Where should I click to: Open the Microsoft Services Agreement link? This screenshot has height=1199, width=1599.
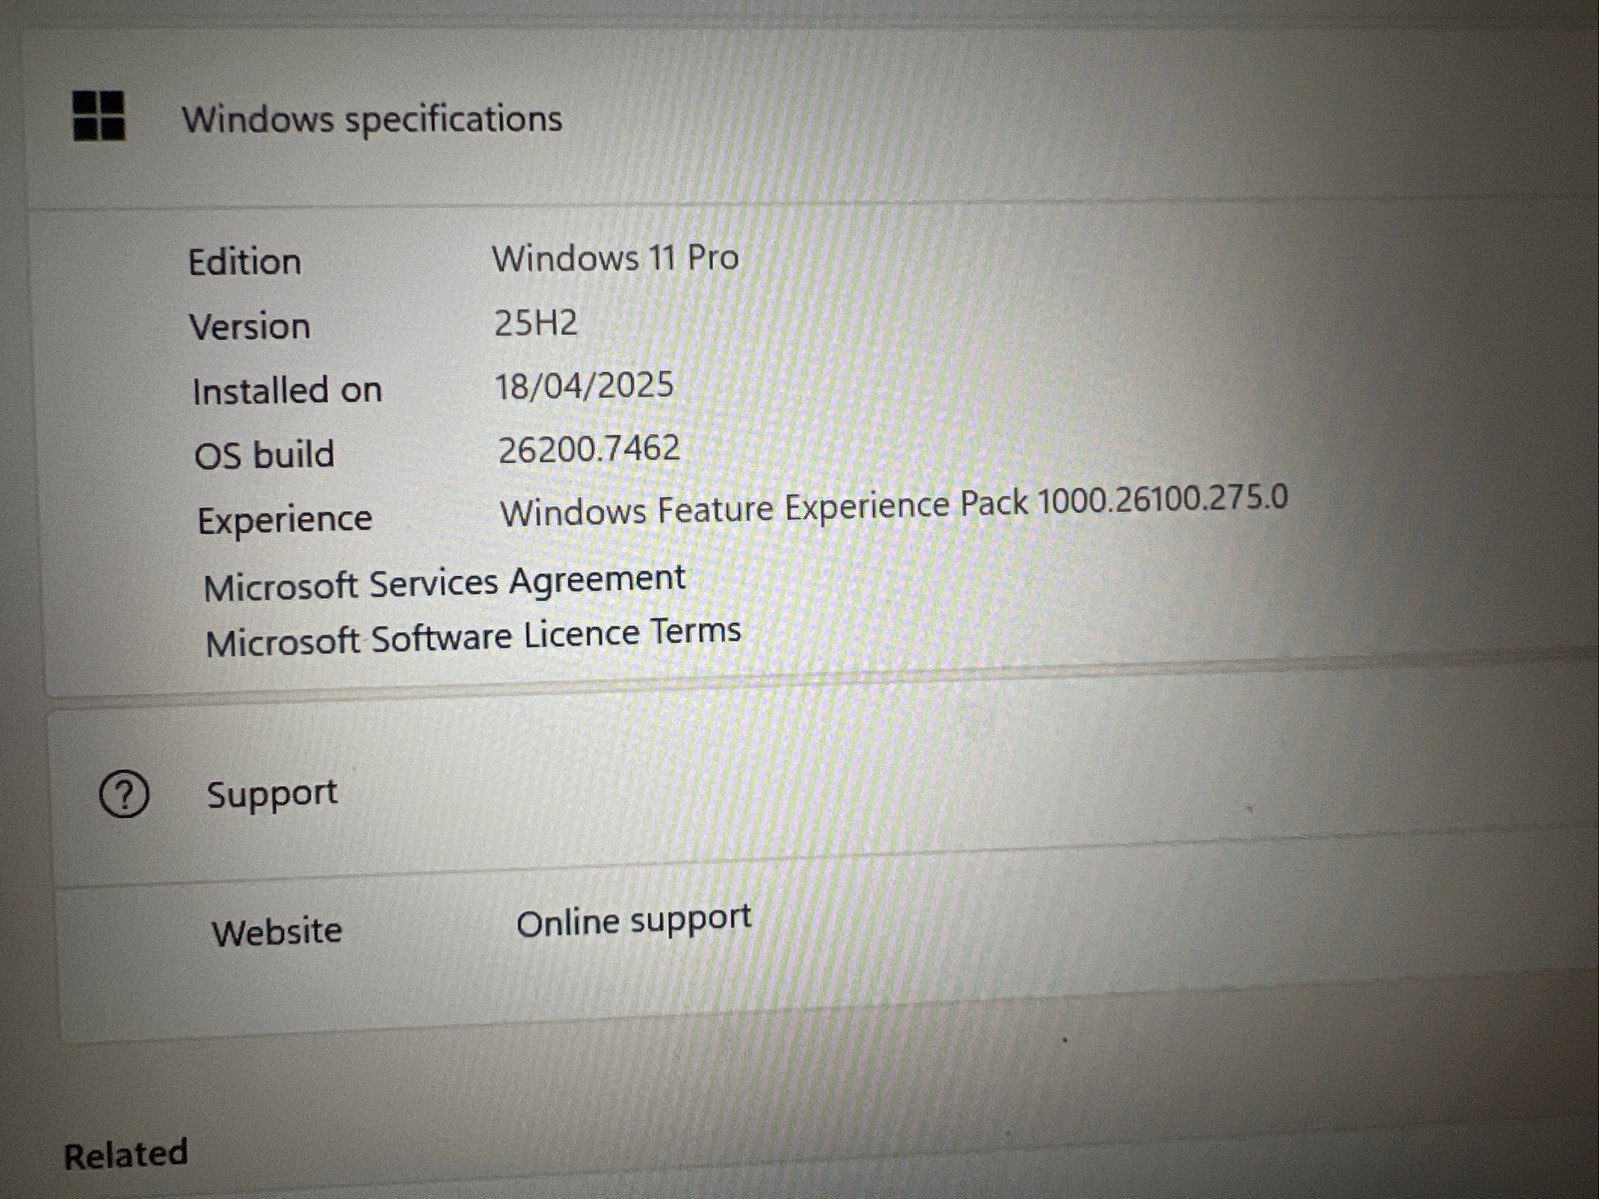coord(445,582)
